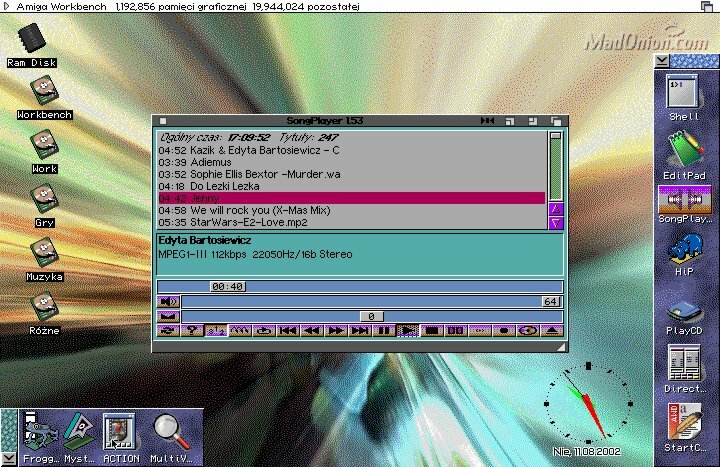
Task: Click the balance slider showing 0
Action: (372, 316)
